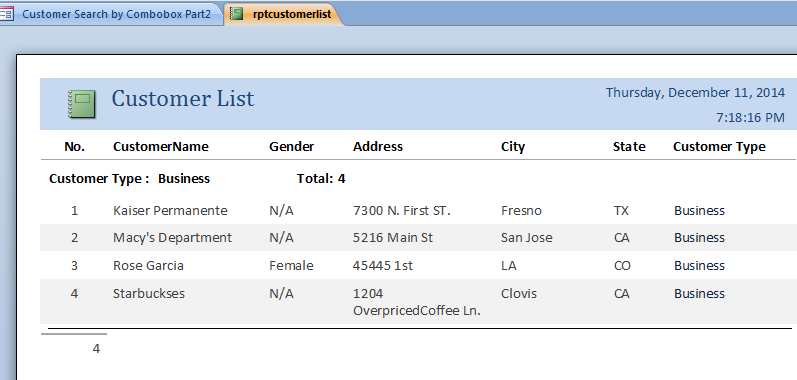Click row number 4 beside Starbuckses

click(x=74, y=294)
